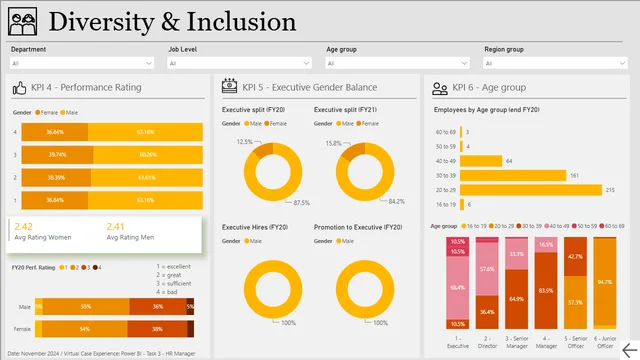
Task: Click the 2.42 Avg Rating Women card
Action: pyautogui.click(x=43, y=231)
